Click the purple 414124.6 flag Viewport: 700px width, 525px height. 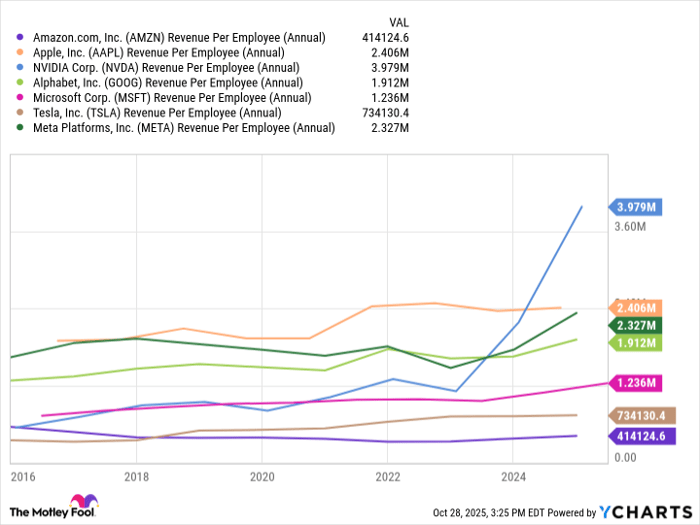point(642,436)
